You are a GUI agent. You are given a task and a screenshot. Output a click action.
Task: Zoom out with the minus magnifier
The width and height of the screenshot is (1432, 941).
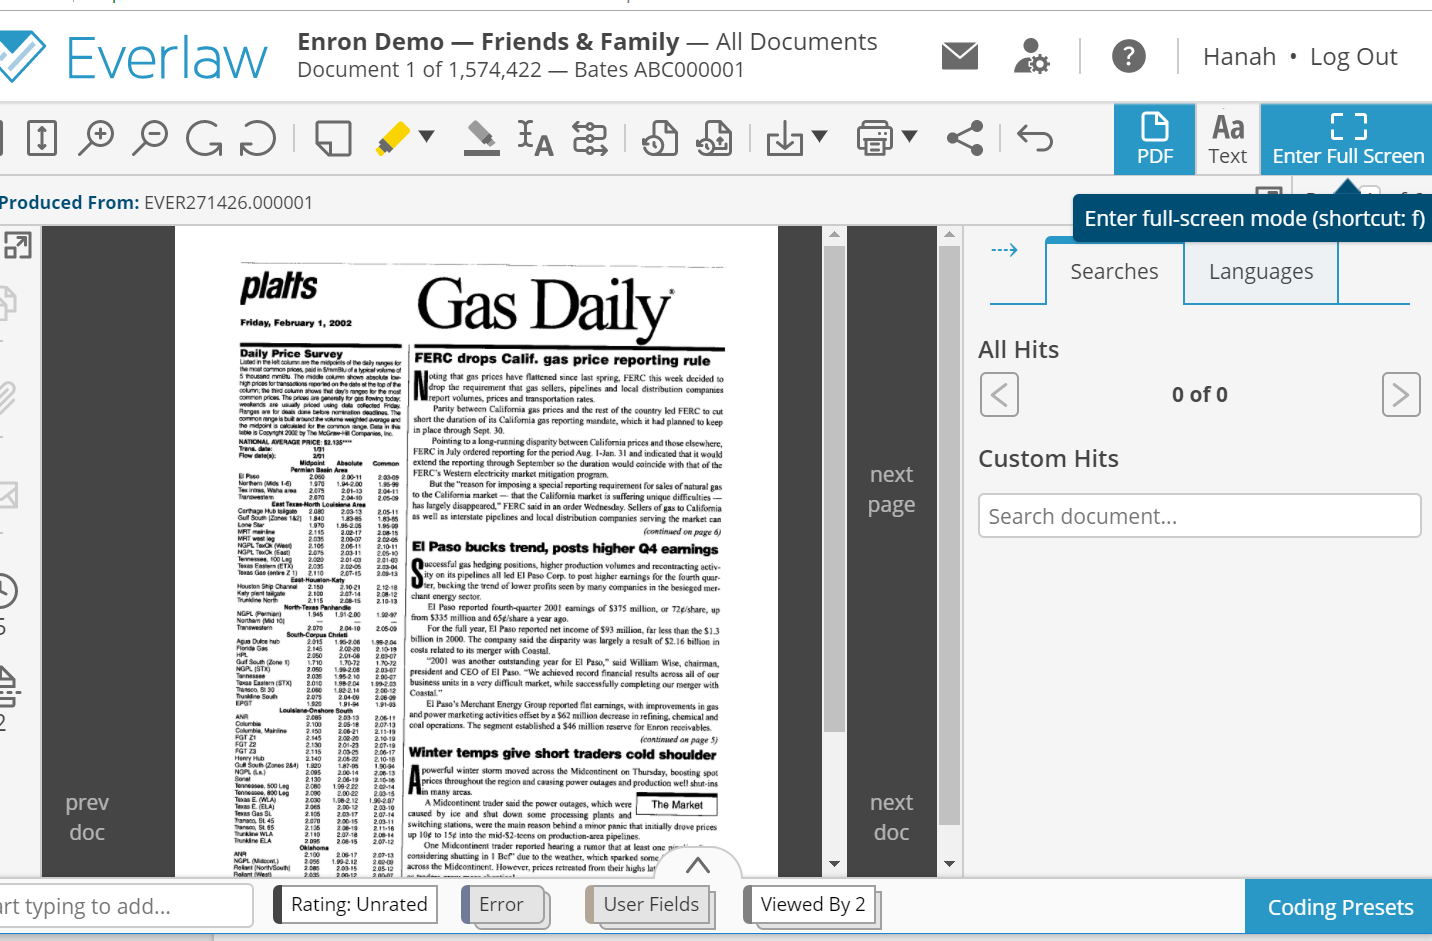point(151,138)
